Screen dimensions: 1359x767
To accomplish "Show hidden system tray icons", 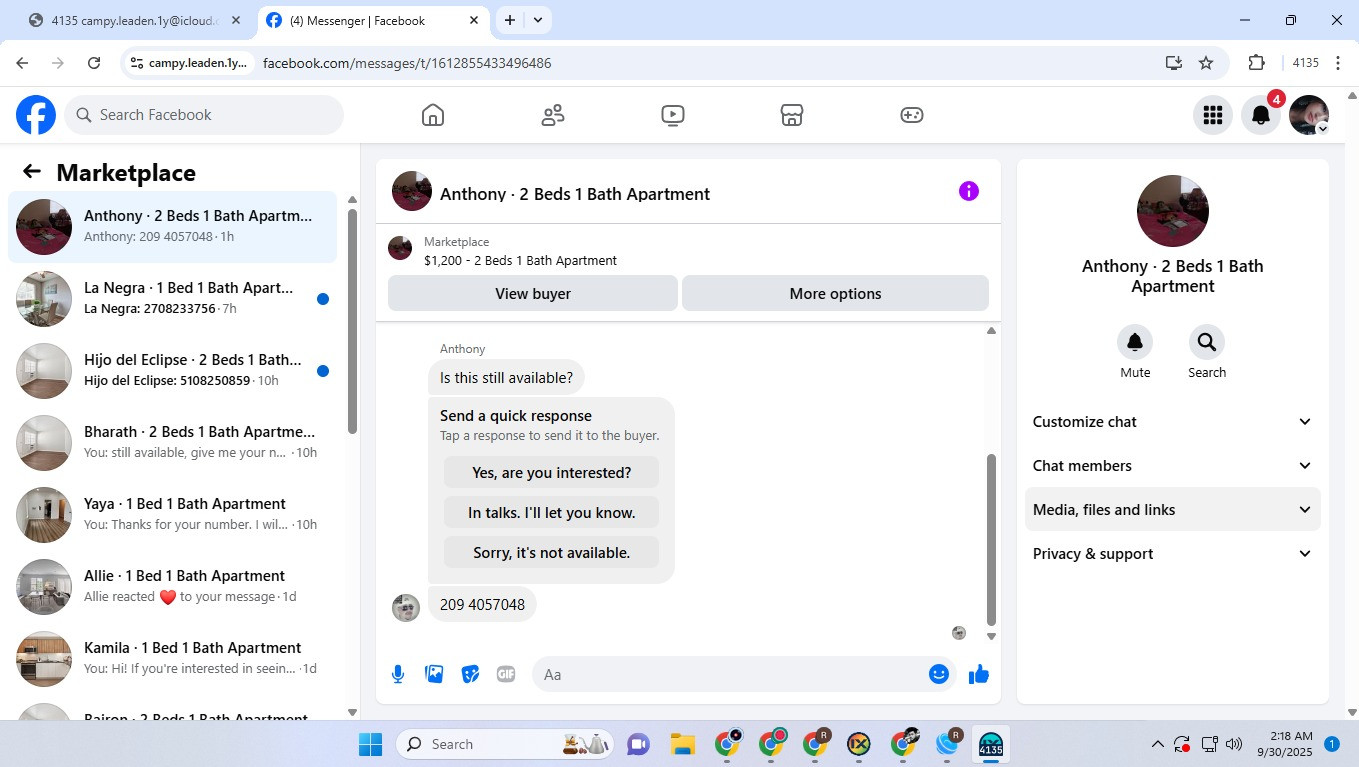I will point(1158,744).
